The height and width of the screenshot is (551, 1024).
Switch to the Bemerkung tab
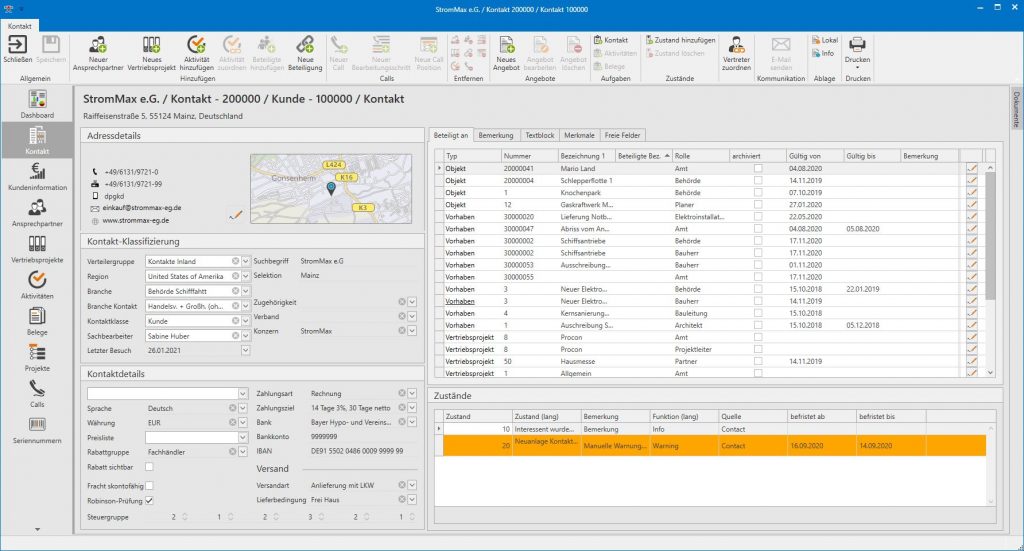click(496, 135)
